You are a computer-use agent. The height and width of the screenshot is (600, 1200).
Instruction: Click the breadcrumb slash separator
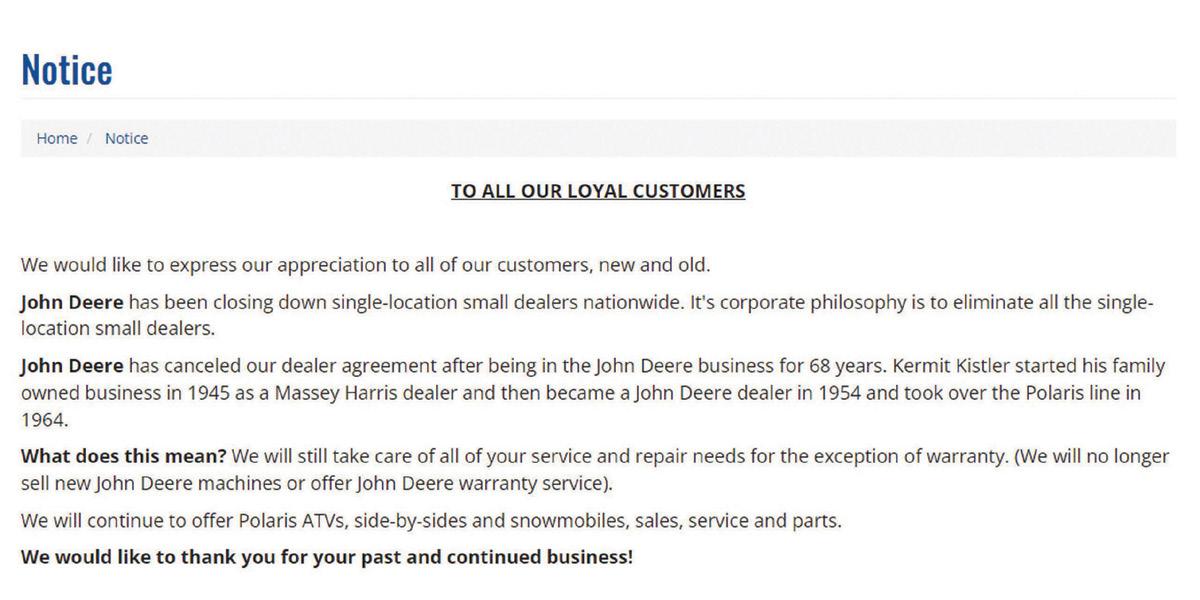[91, 139]
